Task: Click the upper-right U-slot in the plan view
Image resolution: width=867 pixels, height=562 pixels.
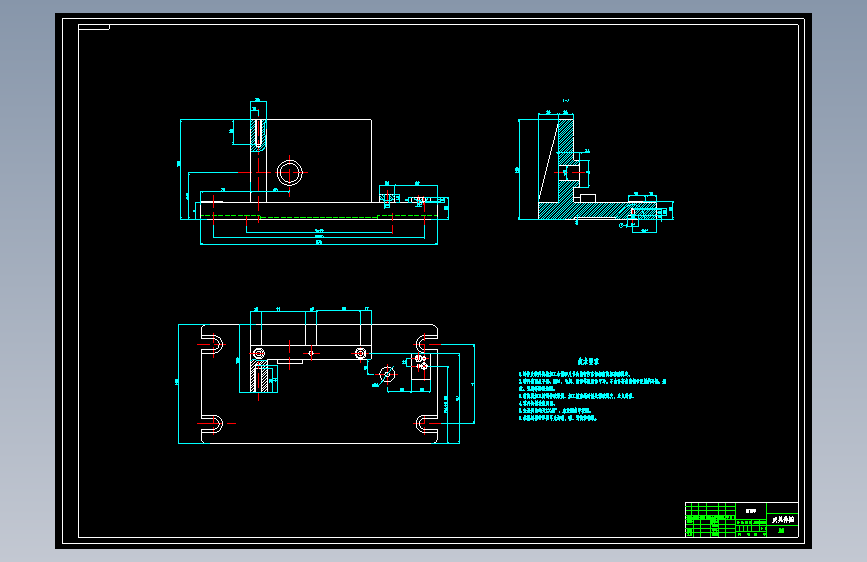Action: [x=426, y=345]
